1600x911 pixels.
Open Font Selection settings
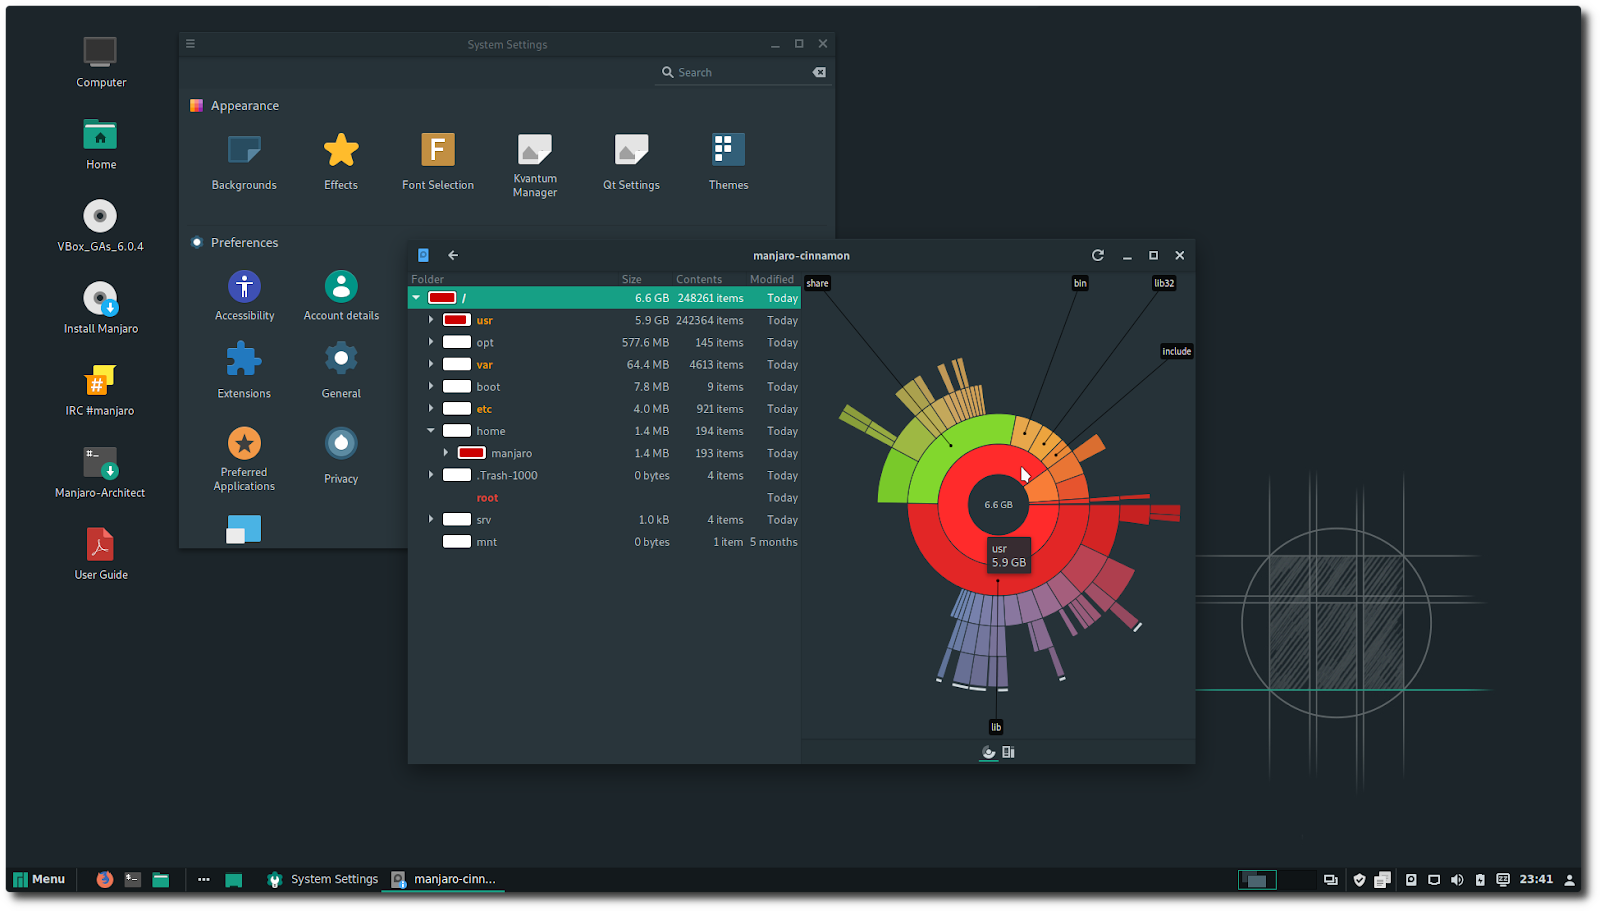click(438, 161)
